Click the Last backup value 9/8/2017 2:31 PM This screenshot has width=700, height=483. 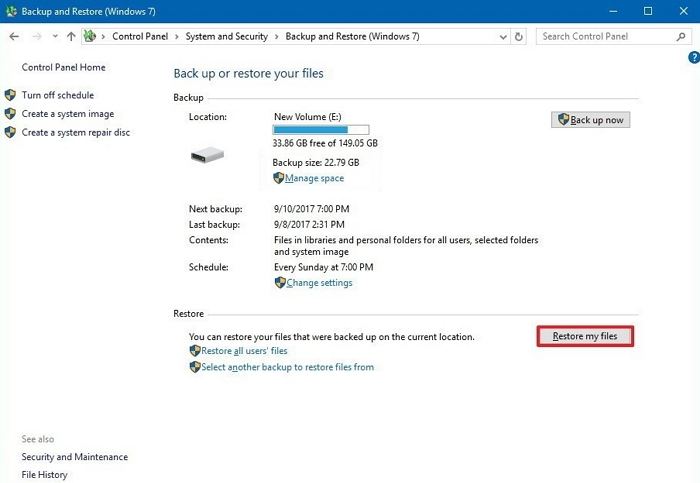point(309,225)
